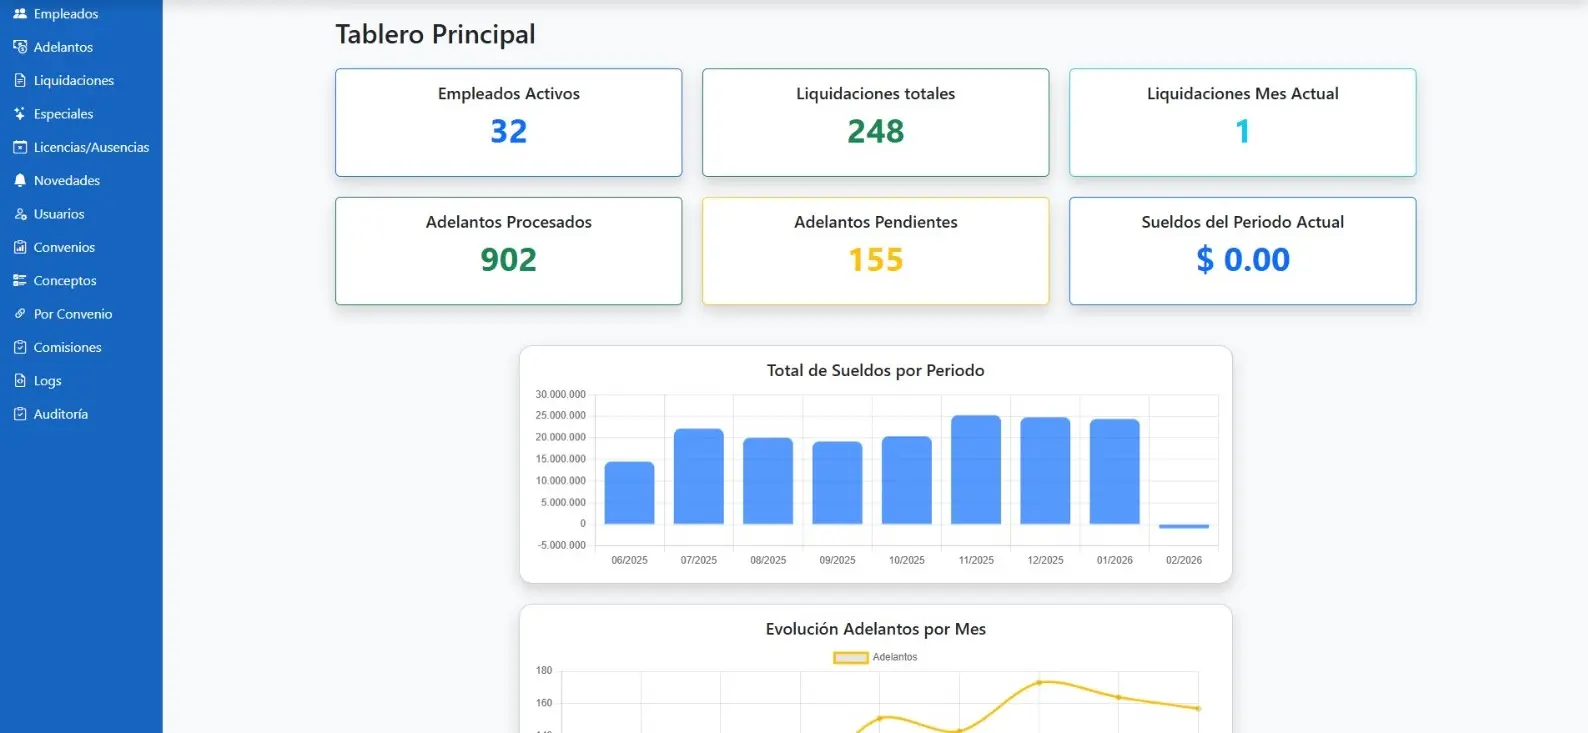
Task: Click the 11/2025 bar in salary chart
Action: [x=975, y=470]
